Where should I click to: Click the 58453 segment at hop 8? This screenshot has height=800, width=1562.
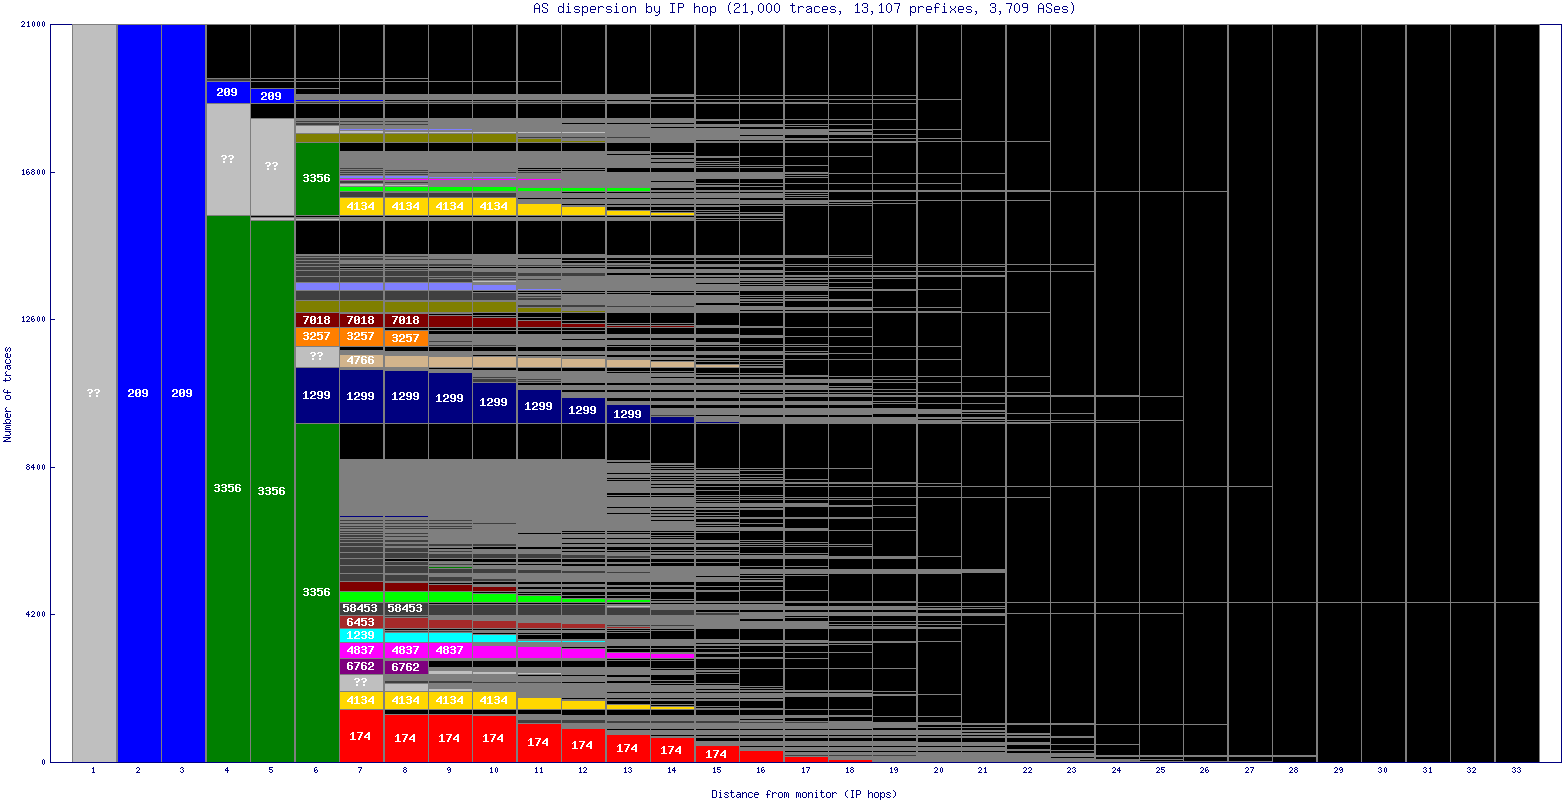(406, 608)
